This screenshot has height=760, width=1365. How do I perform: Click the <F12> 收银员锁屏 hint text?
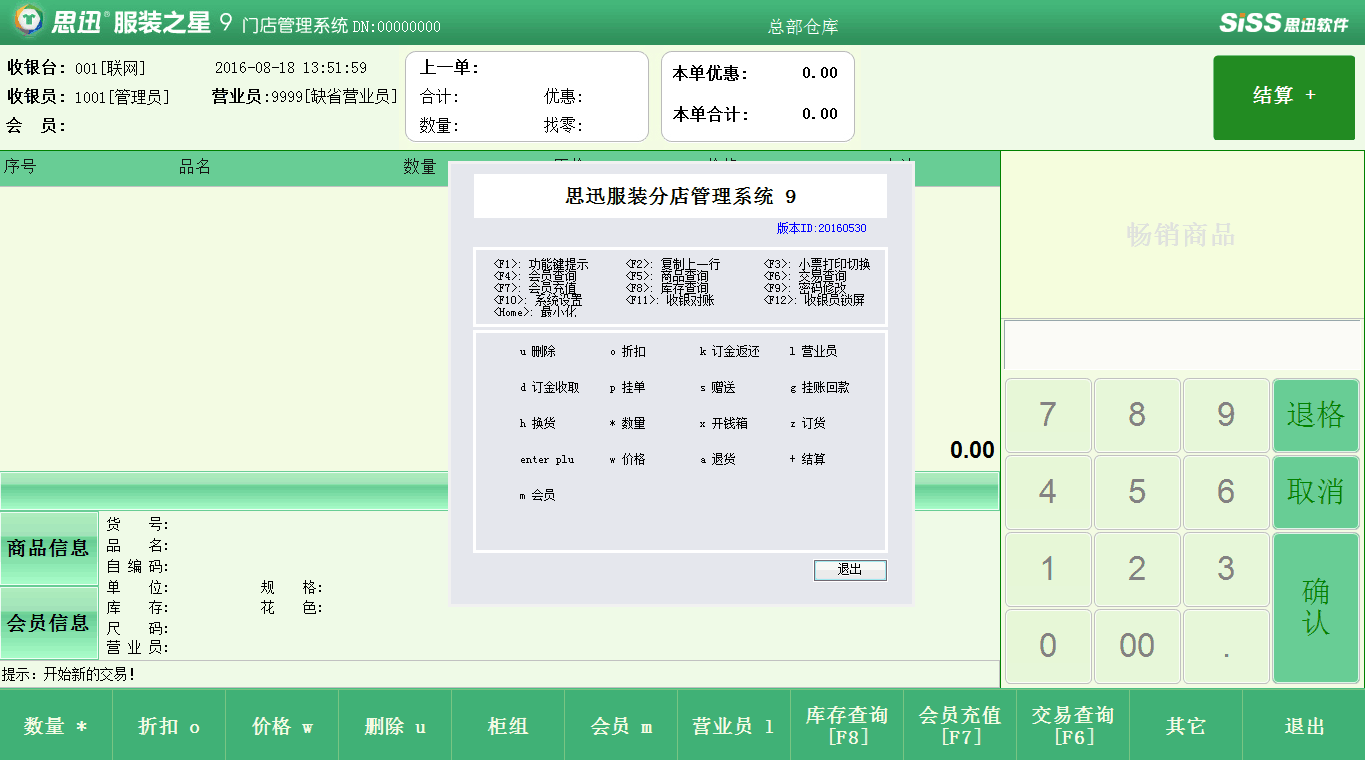(x=815, y=300)
